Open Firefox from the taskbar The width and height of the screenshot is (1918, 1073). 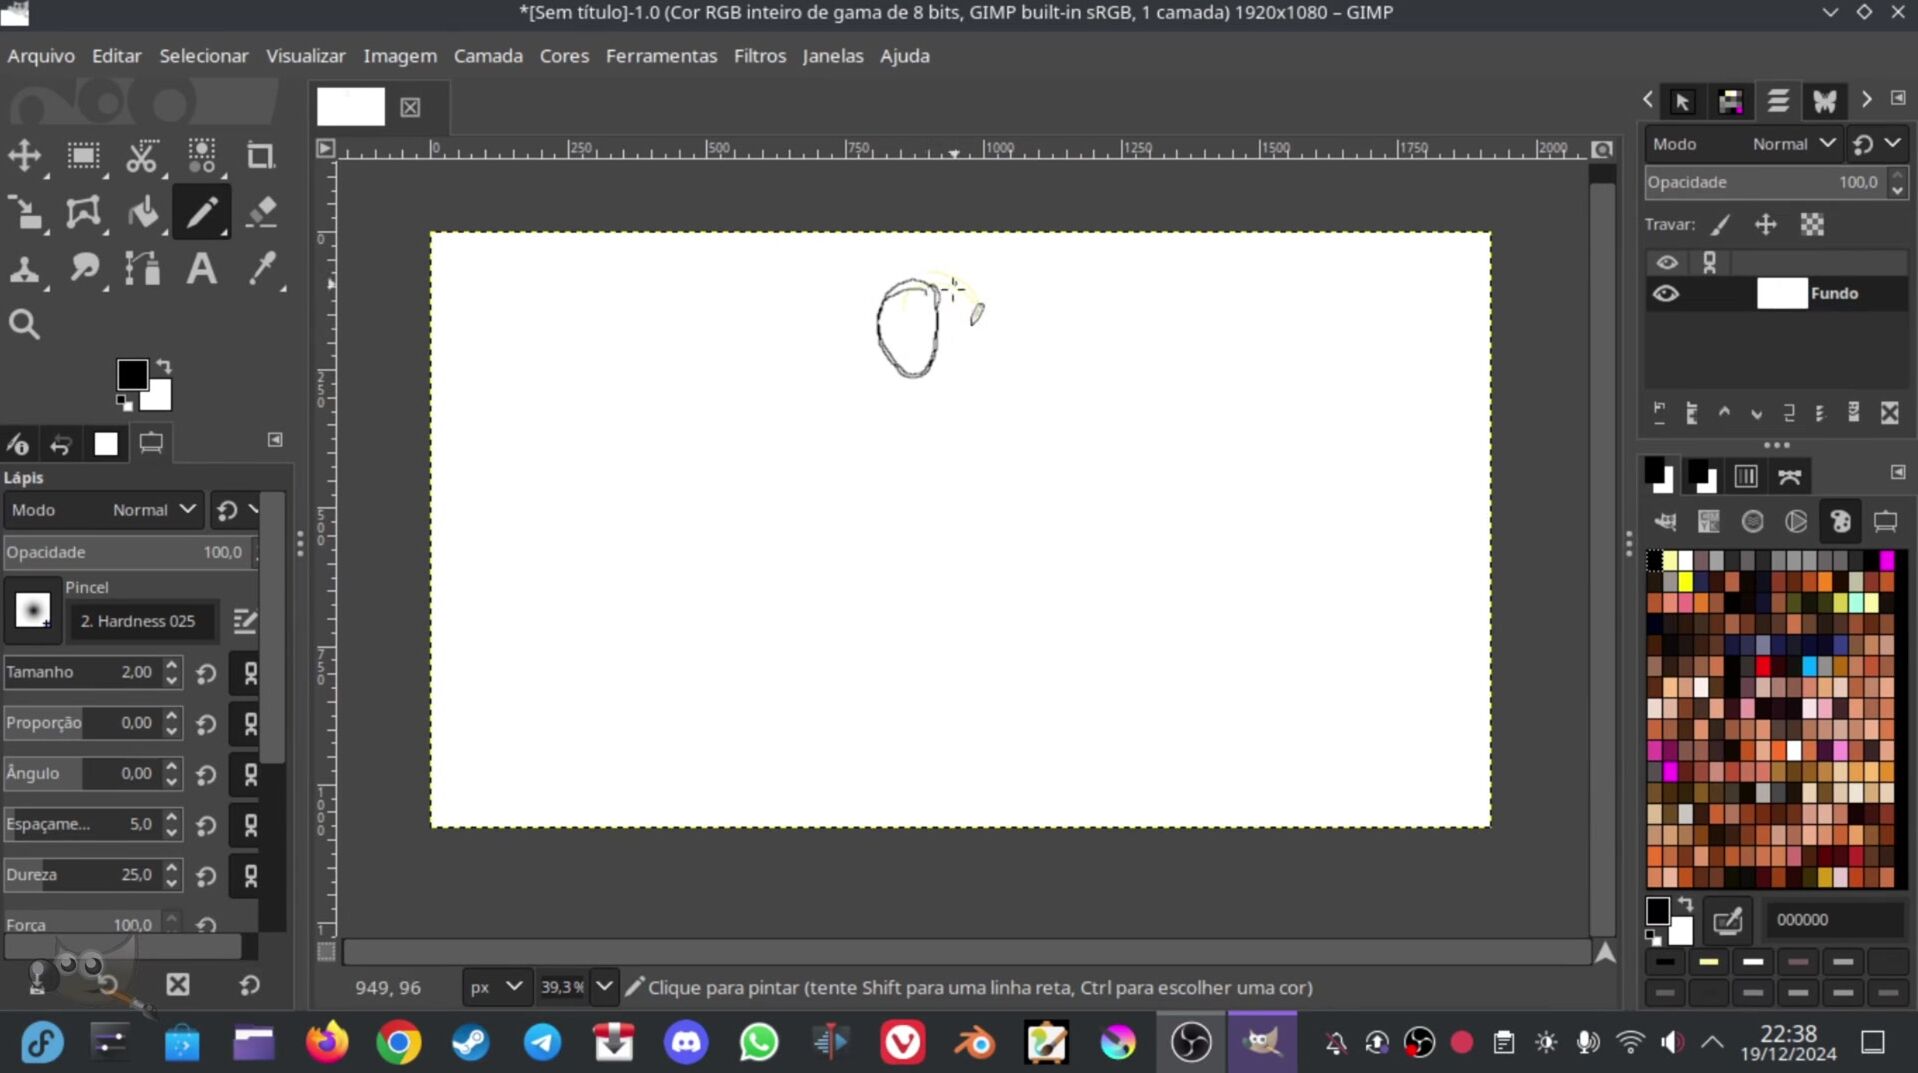tap(327, 1043)
